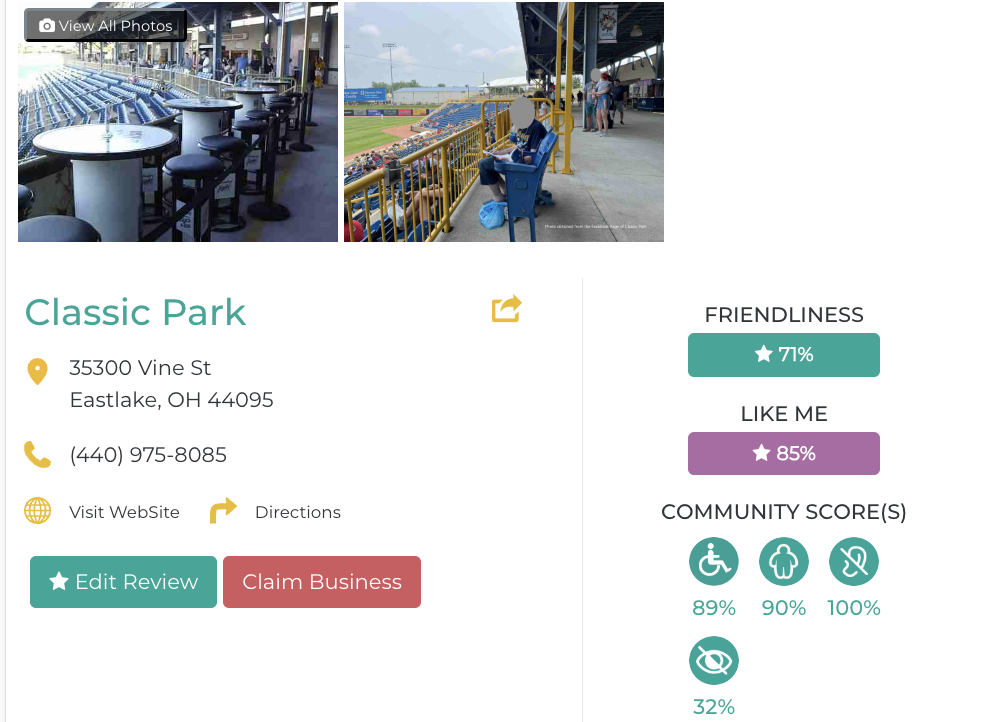
Task: Open View All Photos gallery
Action: [106, 26]
